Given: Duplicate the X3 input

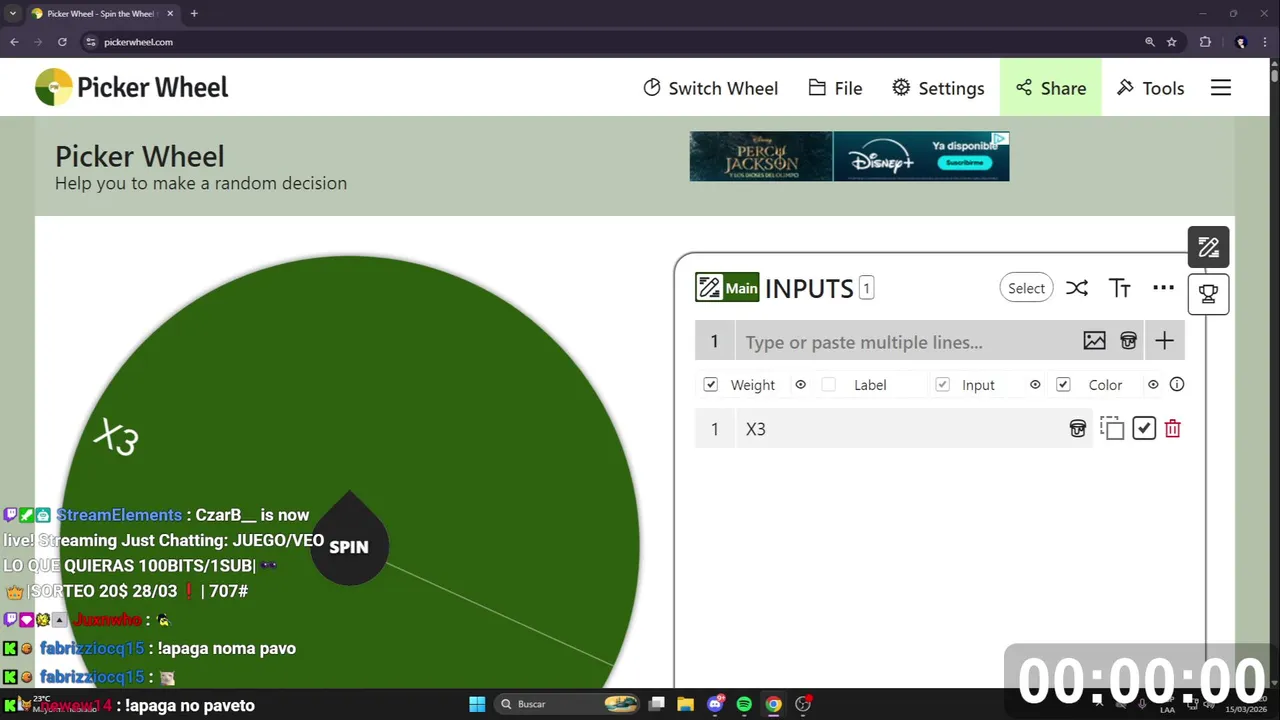Looking at the screenshot, I should tap(1112, 428).
